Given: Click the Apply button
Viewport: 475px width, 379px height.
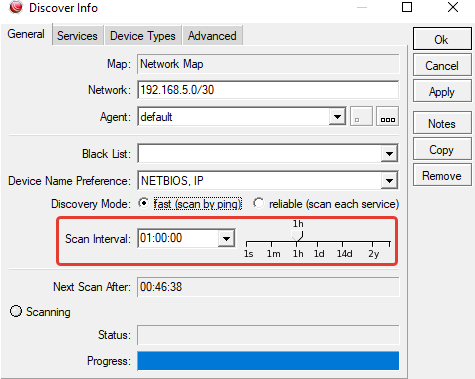Looking at the screenshot, I should (442, 91).
